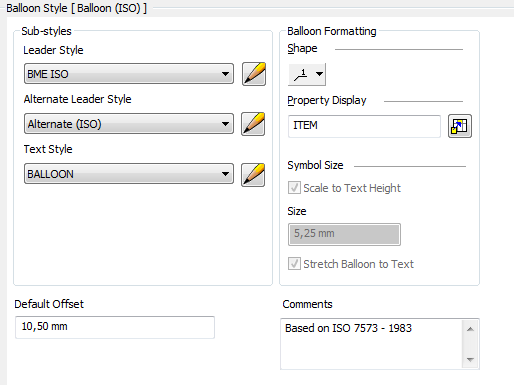Open the Leader Style BME ISO dropdown
The image size is (514, 385).
pos(129,74)
